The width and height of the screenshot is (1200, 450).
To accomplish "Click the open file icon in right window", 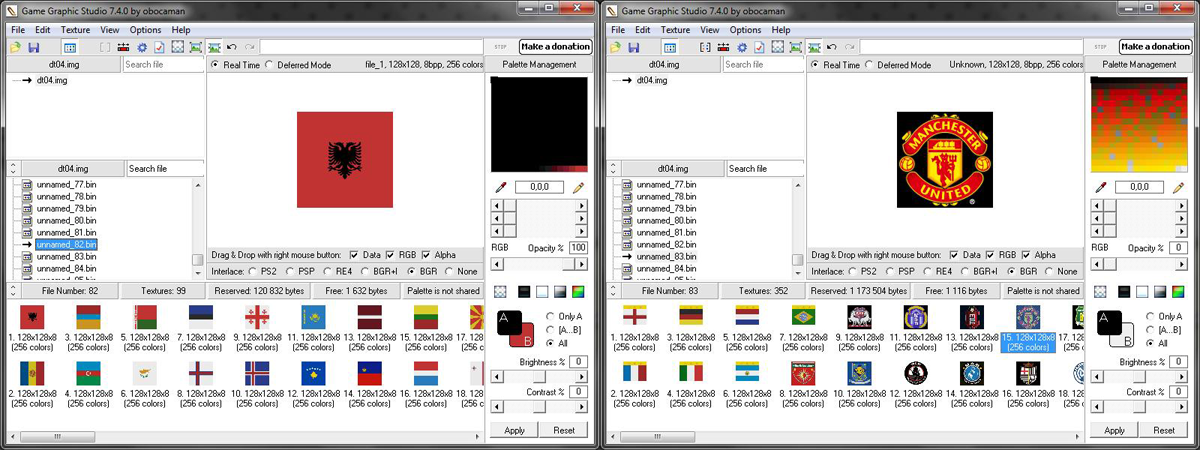I will [x=616, y=47].
